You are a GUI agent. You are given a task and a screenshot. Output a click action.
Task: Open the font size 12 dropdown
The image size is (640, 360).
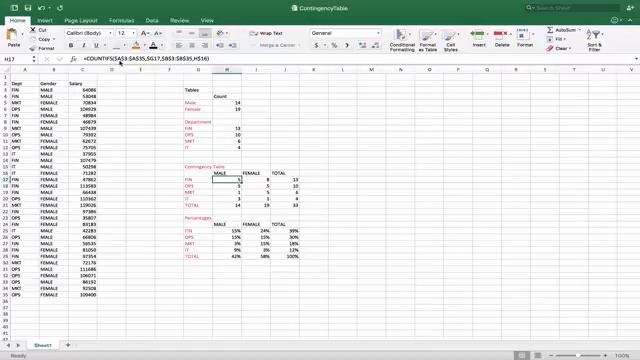point(133,33)
